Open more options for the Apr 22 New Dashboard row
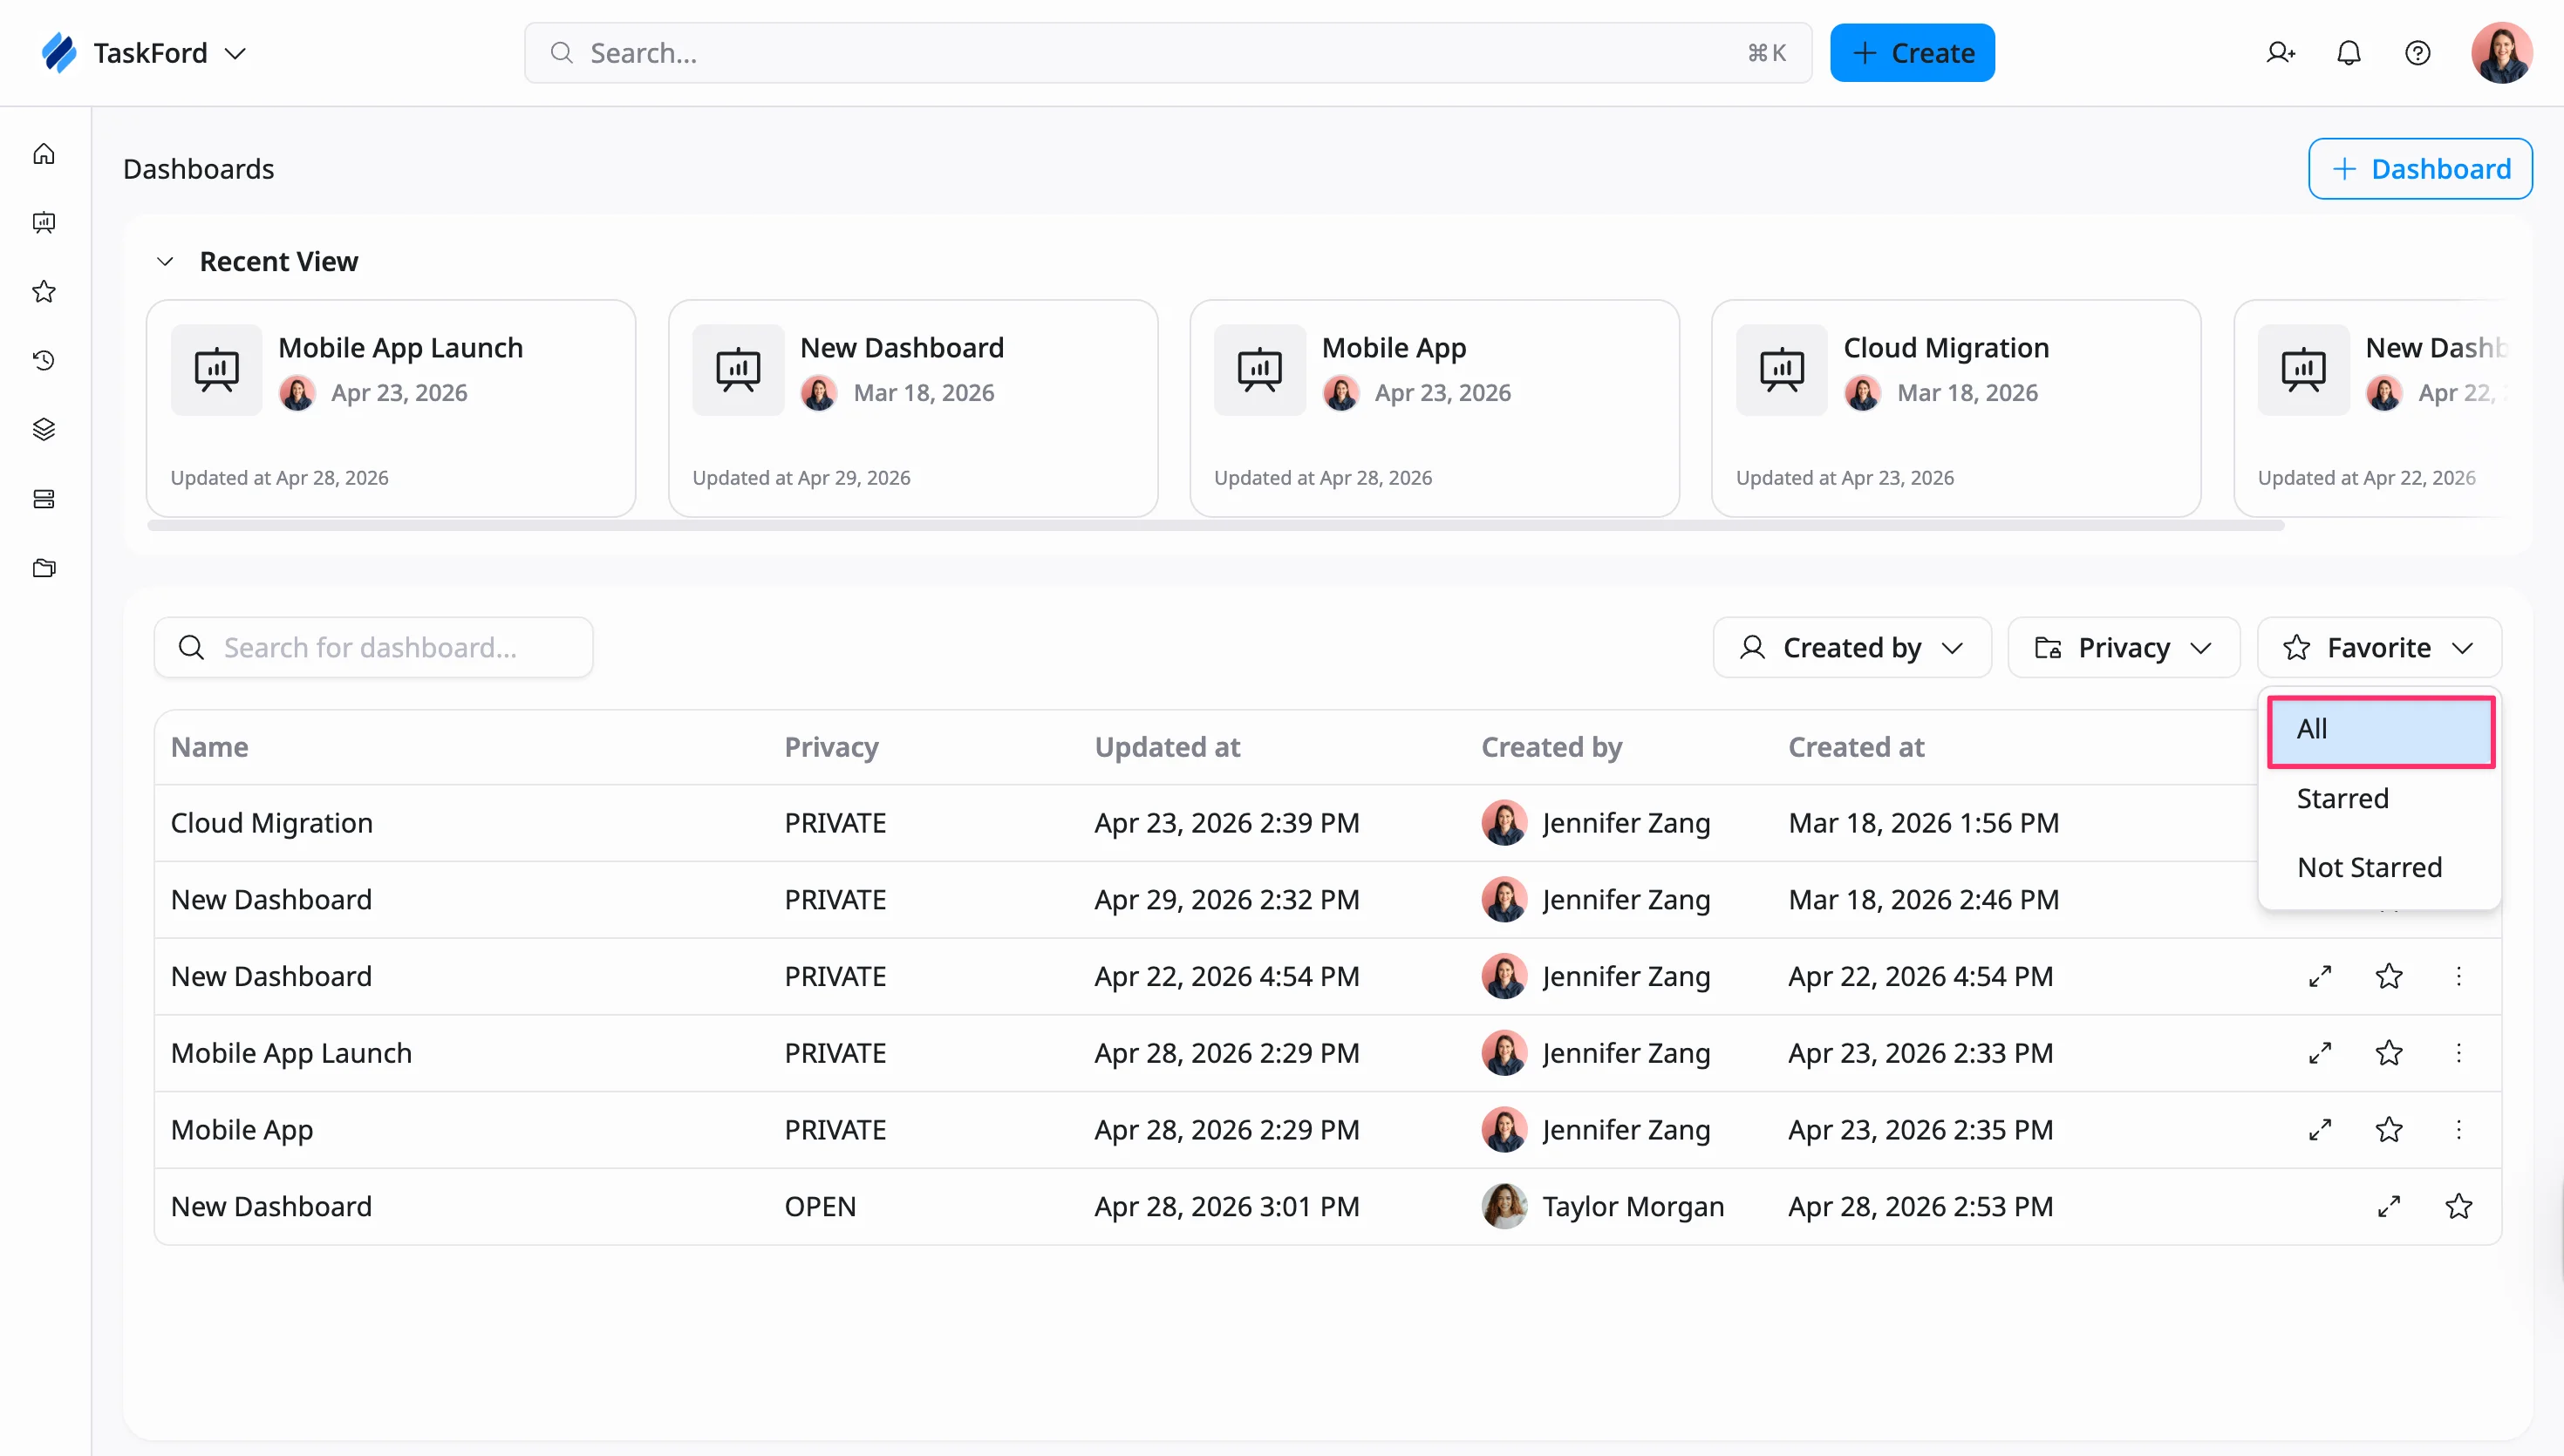This screenshot has width=2564, height=1456. pos(2459,976)
